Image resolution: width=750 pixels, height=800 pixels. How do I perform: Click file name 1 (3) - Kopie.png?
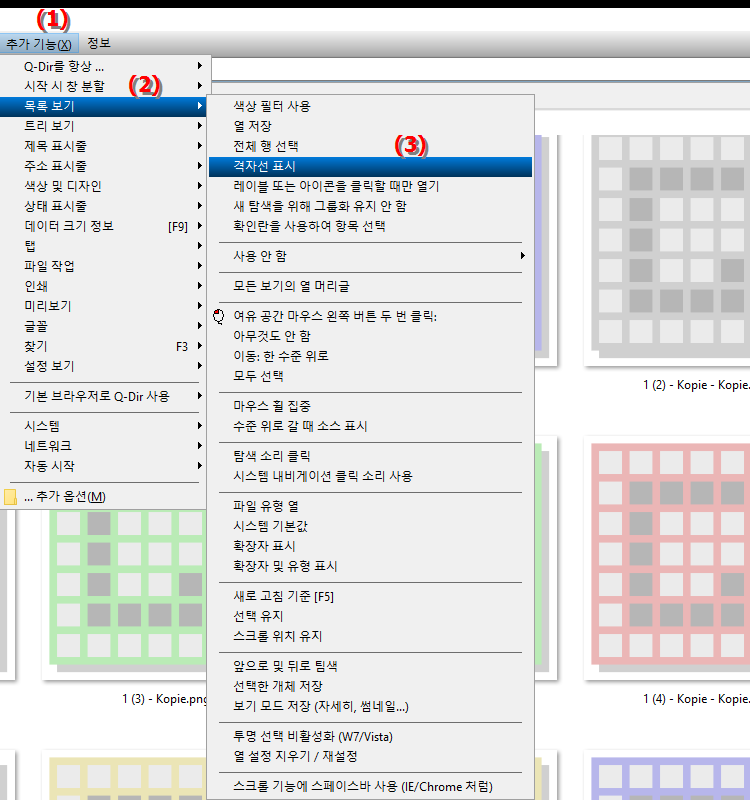[x=164, y=699]
